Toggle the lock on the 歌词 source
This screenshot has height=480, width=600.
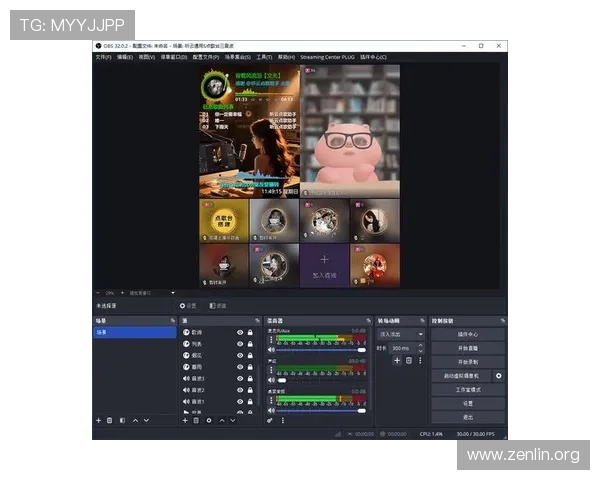250,332
